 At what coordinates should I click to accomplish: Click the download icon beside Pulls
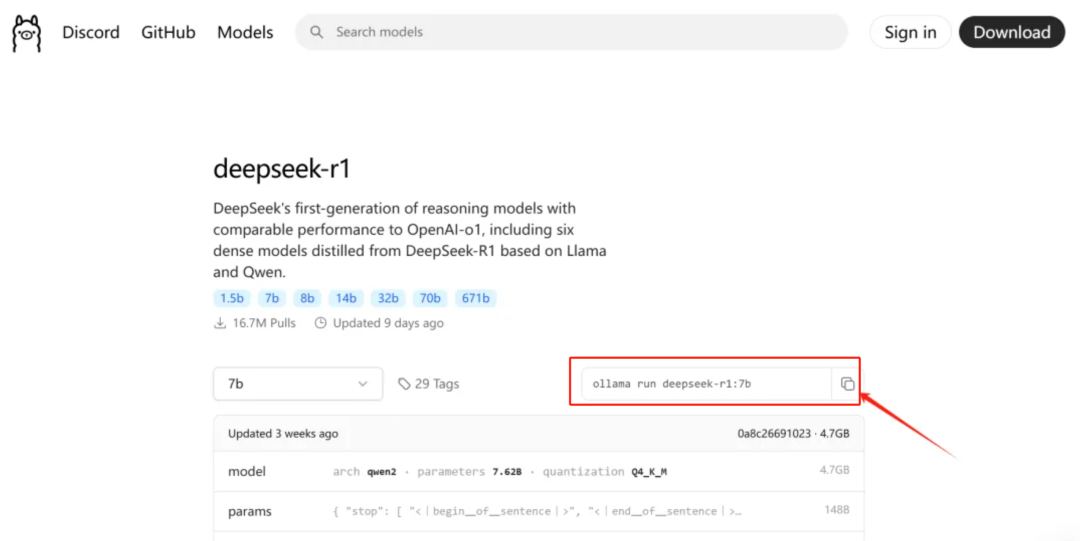[220, 323]
